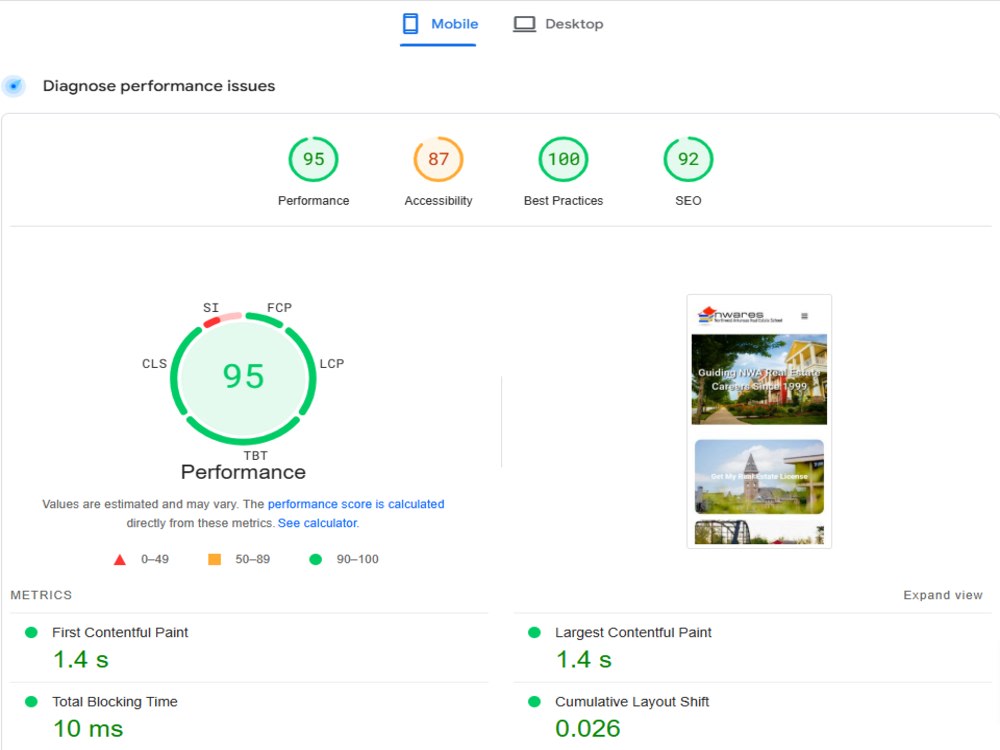
Task: Click the 90–100 legend range text
Action: tap(357, 559)
